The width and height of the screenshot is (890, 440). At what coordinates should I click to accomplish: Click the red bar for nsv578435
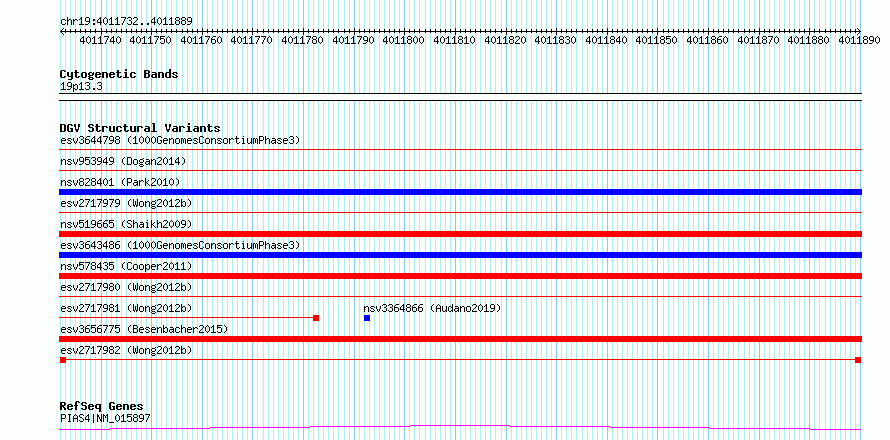[460, 276]
